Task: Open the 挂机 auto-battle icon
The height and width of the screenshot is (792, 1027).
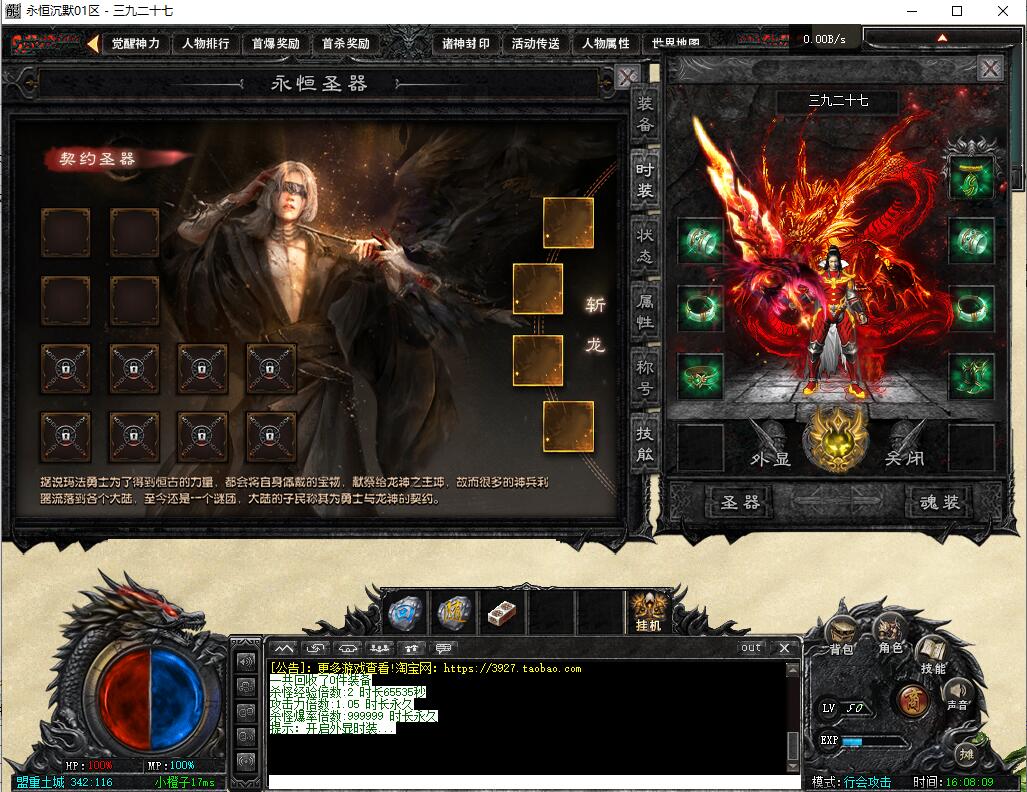Action: point(649,612)
